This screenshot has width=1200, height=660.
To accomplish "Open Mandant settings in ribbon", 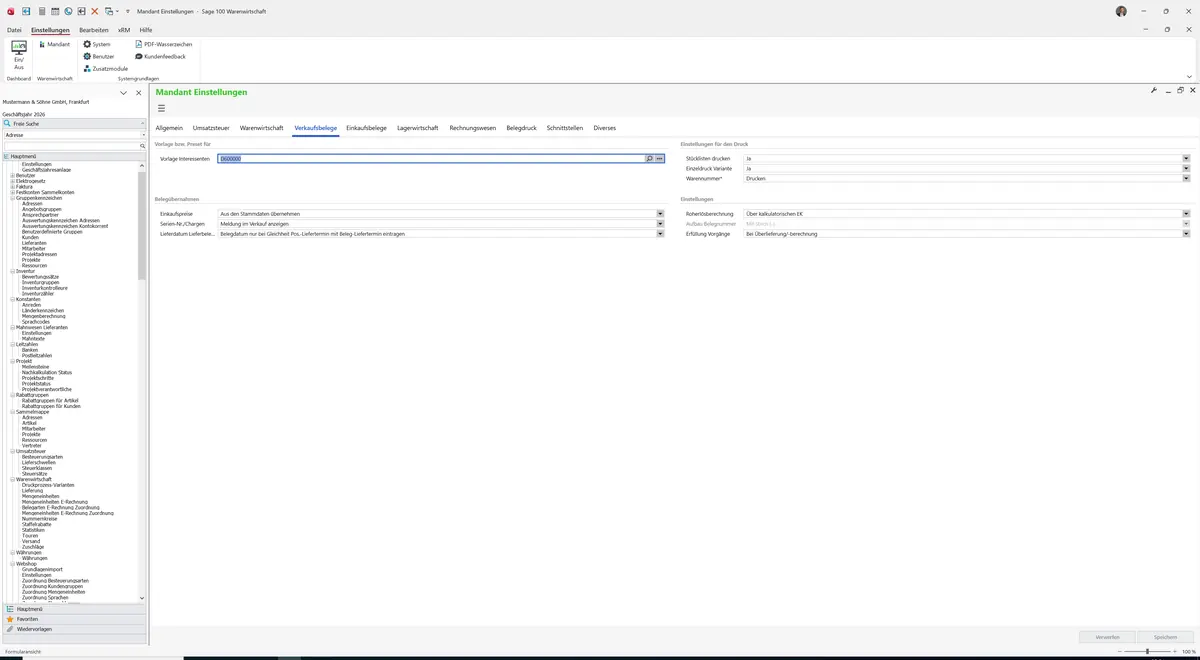I will pos(54,44).
